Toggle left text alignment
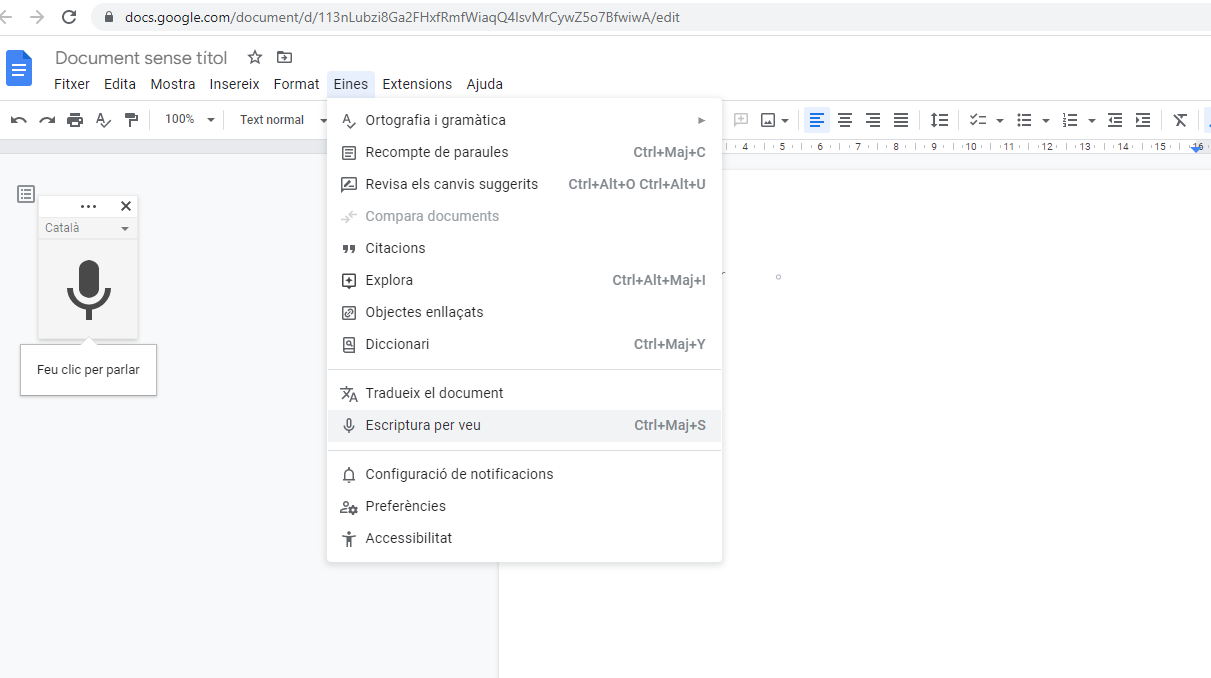Screen dimensions: 1211x678 click(817, 120)
